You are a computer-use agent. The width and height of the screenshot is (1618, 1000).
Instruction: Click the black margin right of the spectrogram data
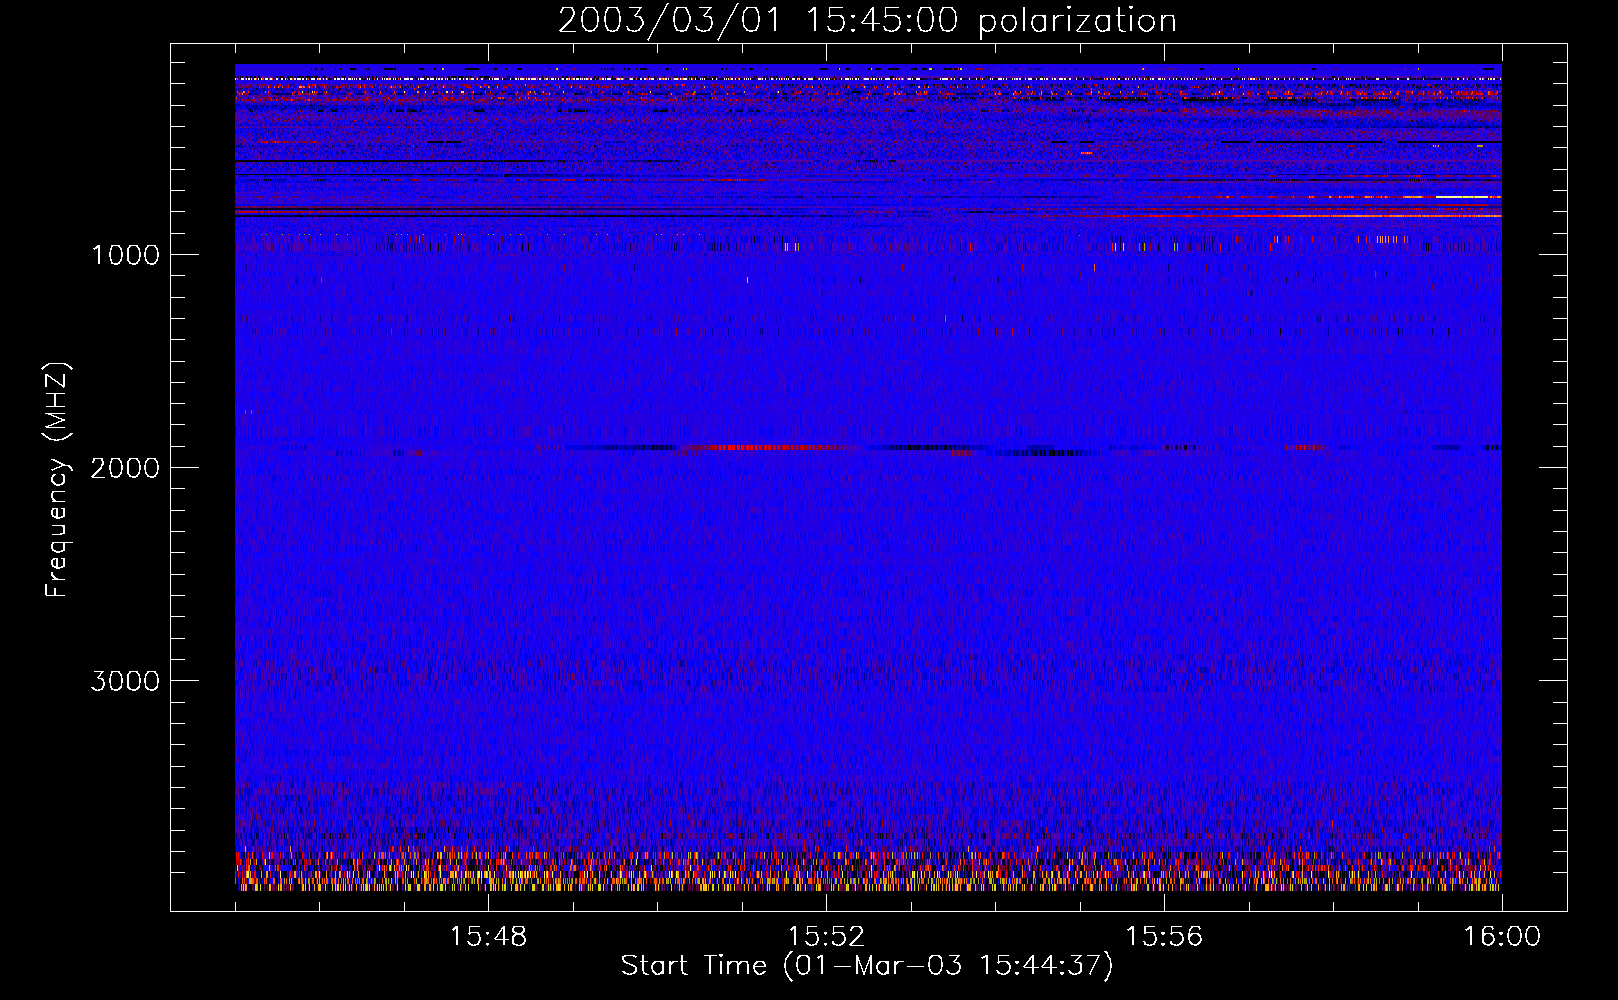[1534, 480]
